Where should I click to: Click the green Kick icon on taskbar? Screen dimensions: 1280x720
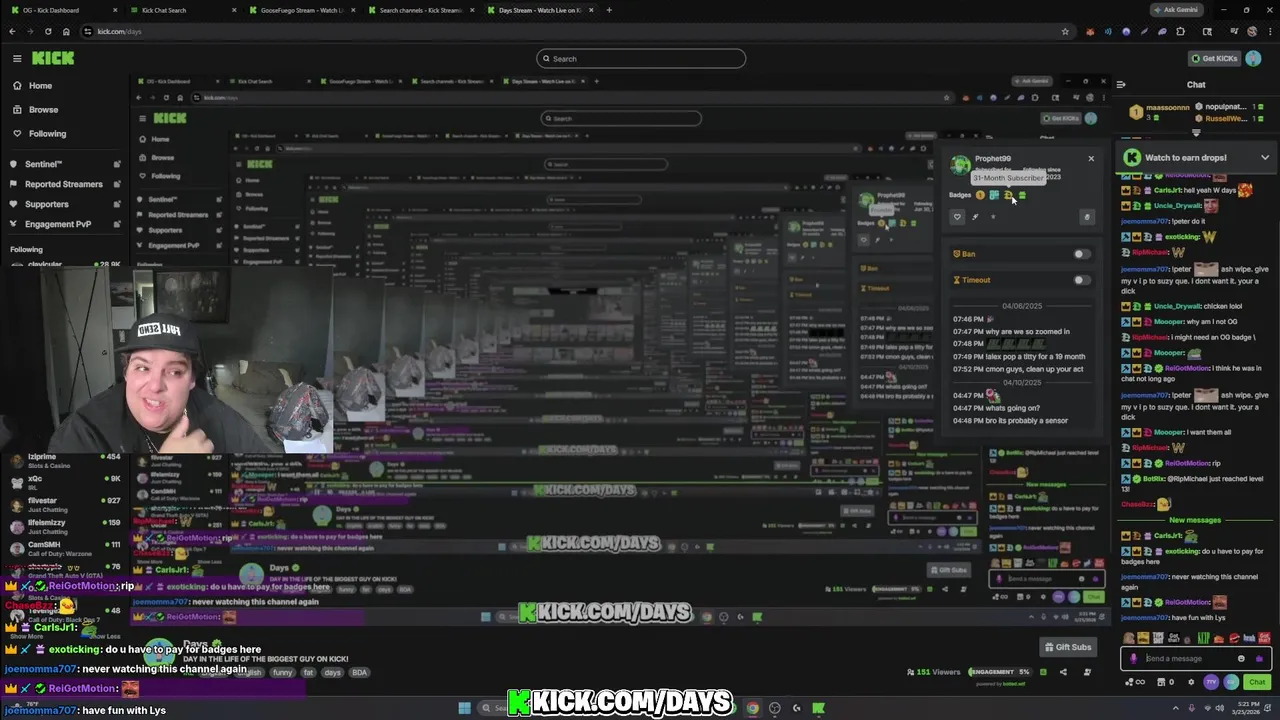pos(818,708)
